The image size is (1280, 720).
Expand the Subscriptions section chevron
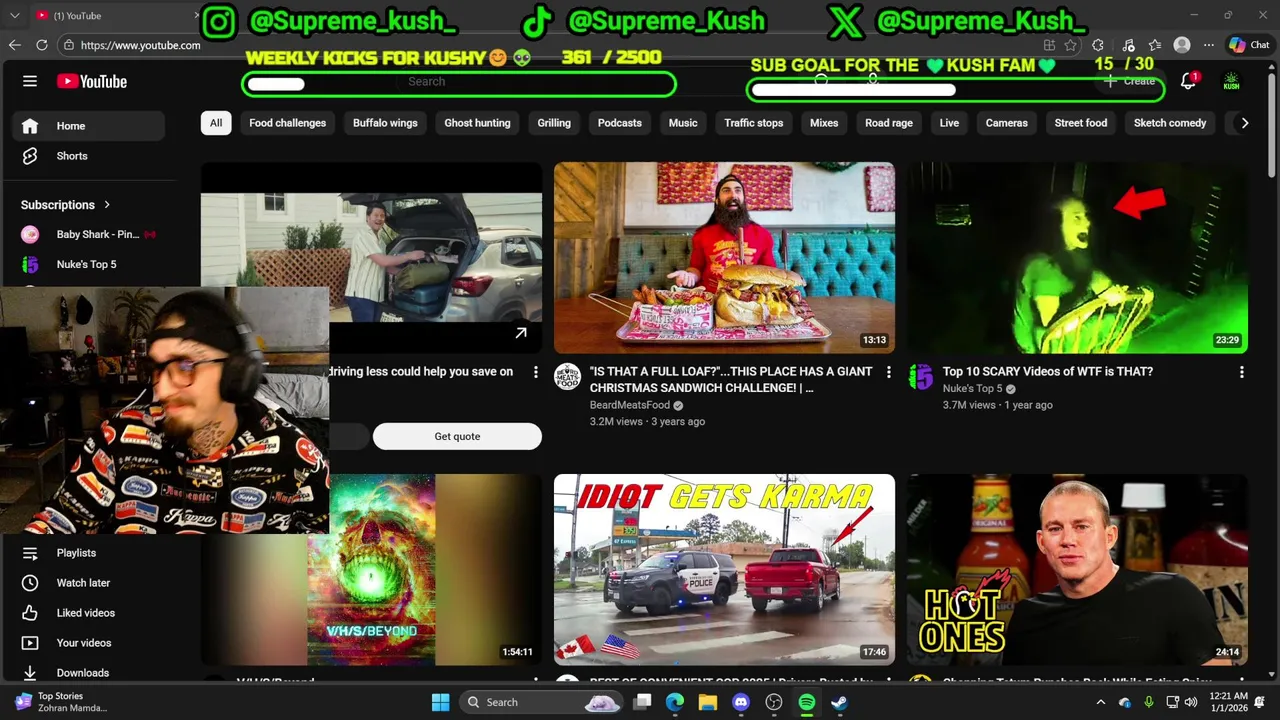pyautogui.click(x=107, y=205)
